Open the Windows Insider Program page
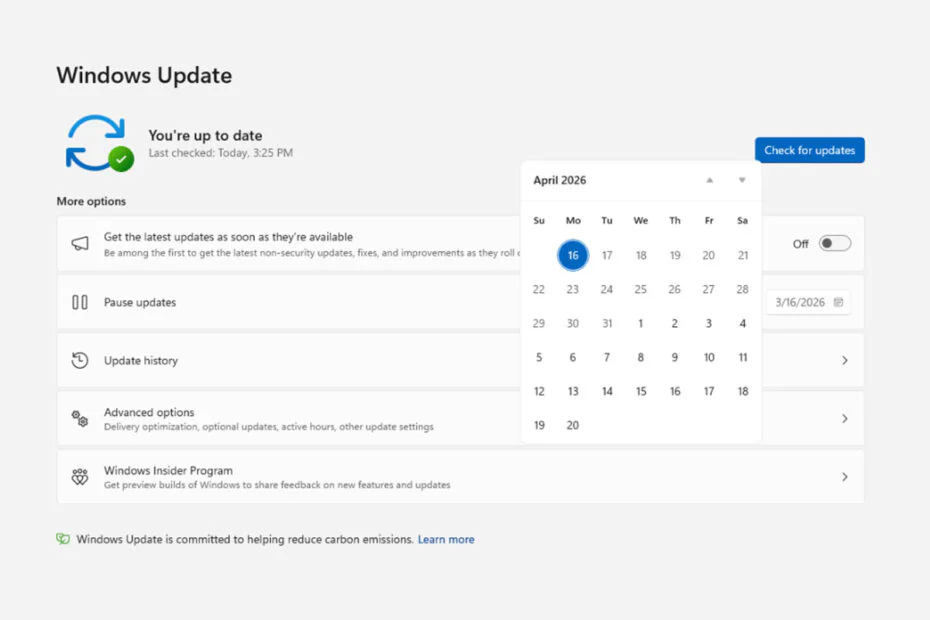Image resolution: width=930 pixels, height=620 pixels. click(x=843, y=477)
